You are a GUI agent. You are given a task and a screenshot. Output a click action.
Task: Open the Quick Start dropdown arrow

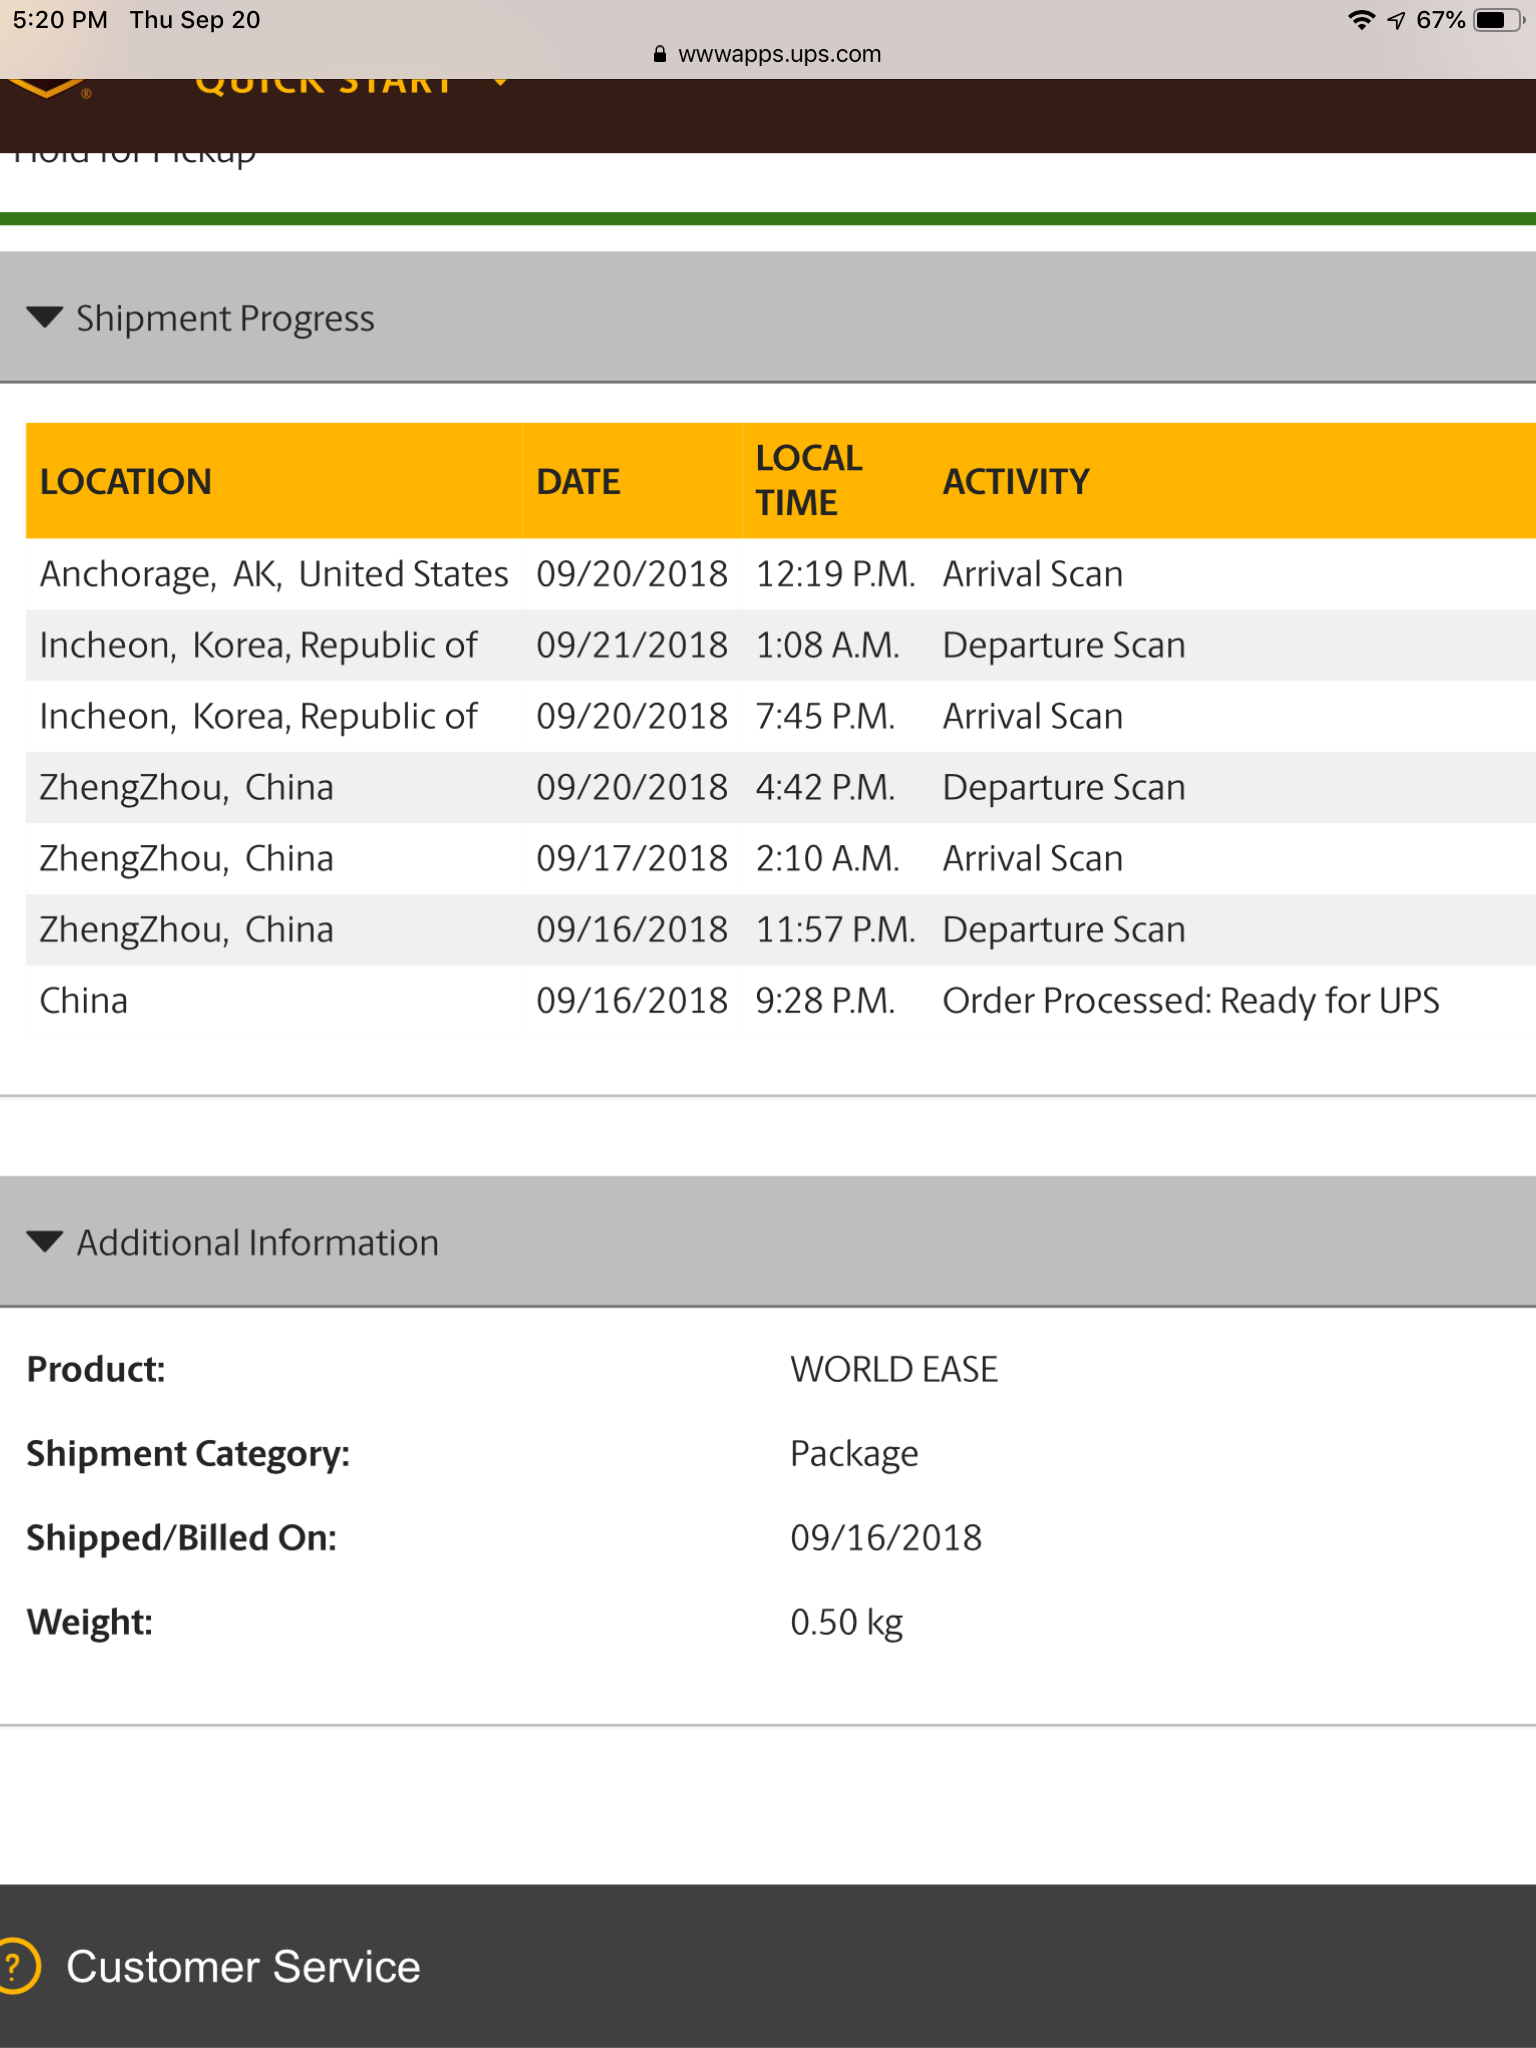(500, 84)
